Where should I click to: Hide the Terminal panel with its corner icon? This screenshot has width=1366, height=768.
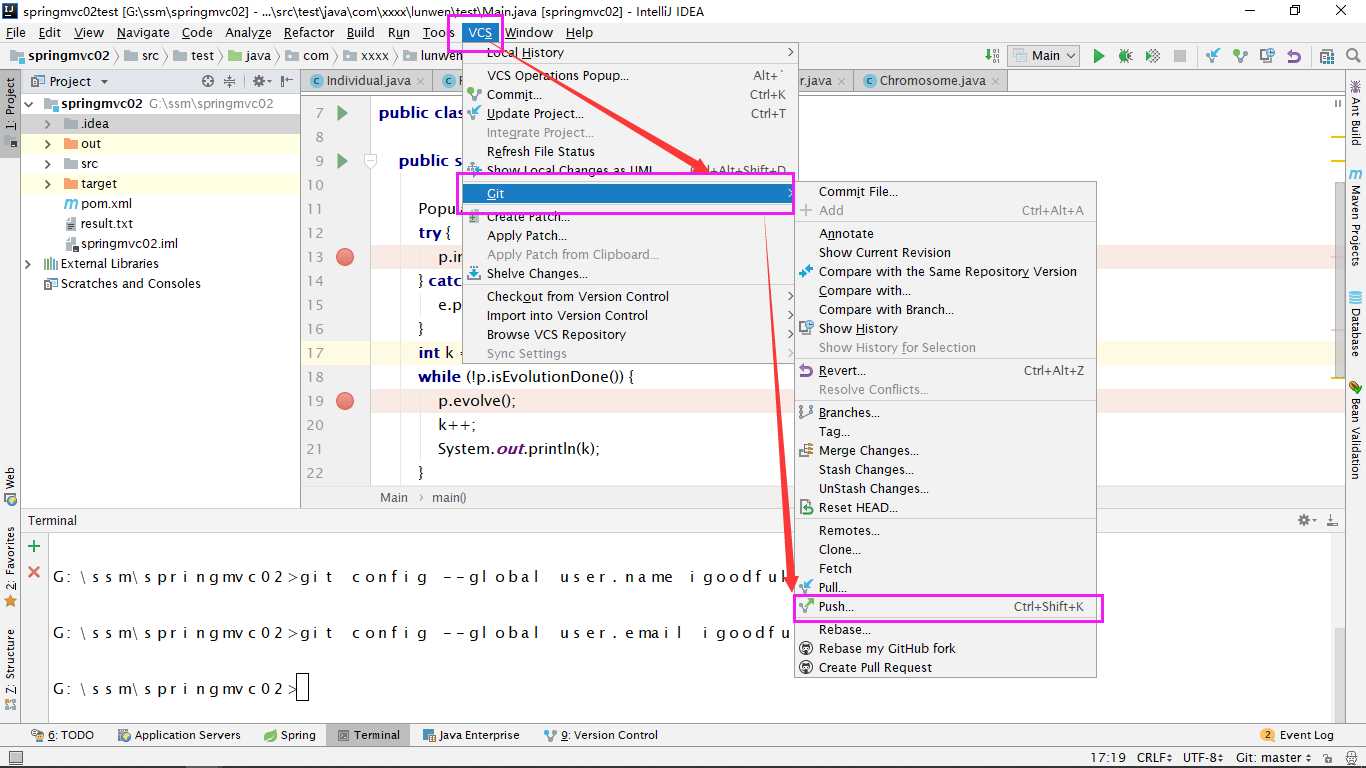click(1331, 520)
